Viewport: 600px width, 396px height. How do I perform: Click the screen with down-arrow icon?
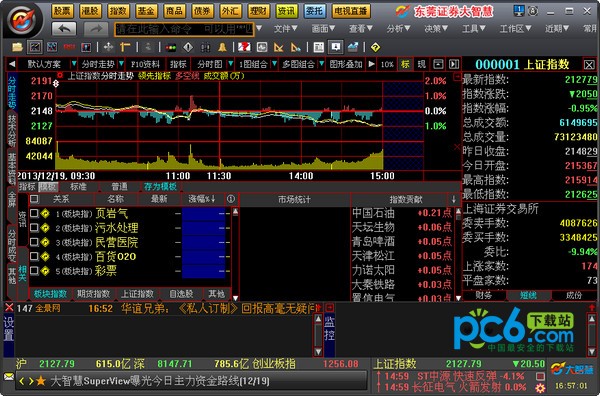coord(336,47)
